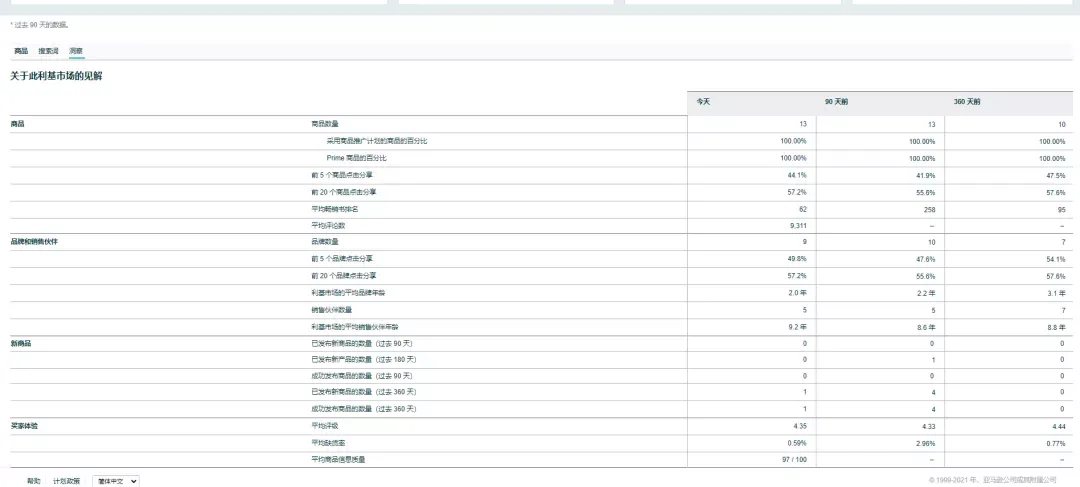Click the 2.0 年 brand age value

(x=797, y=293)
